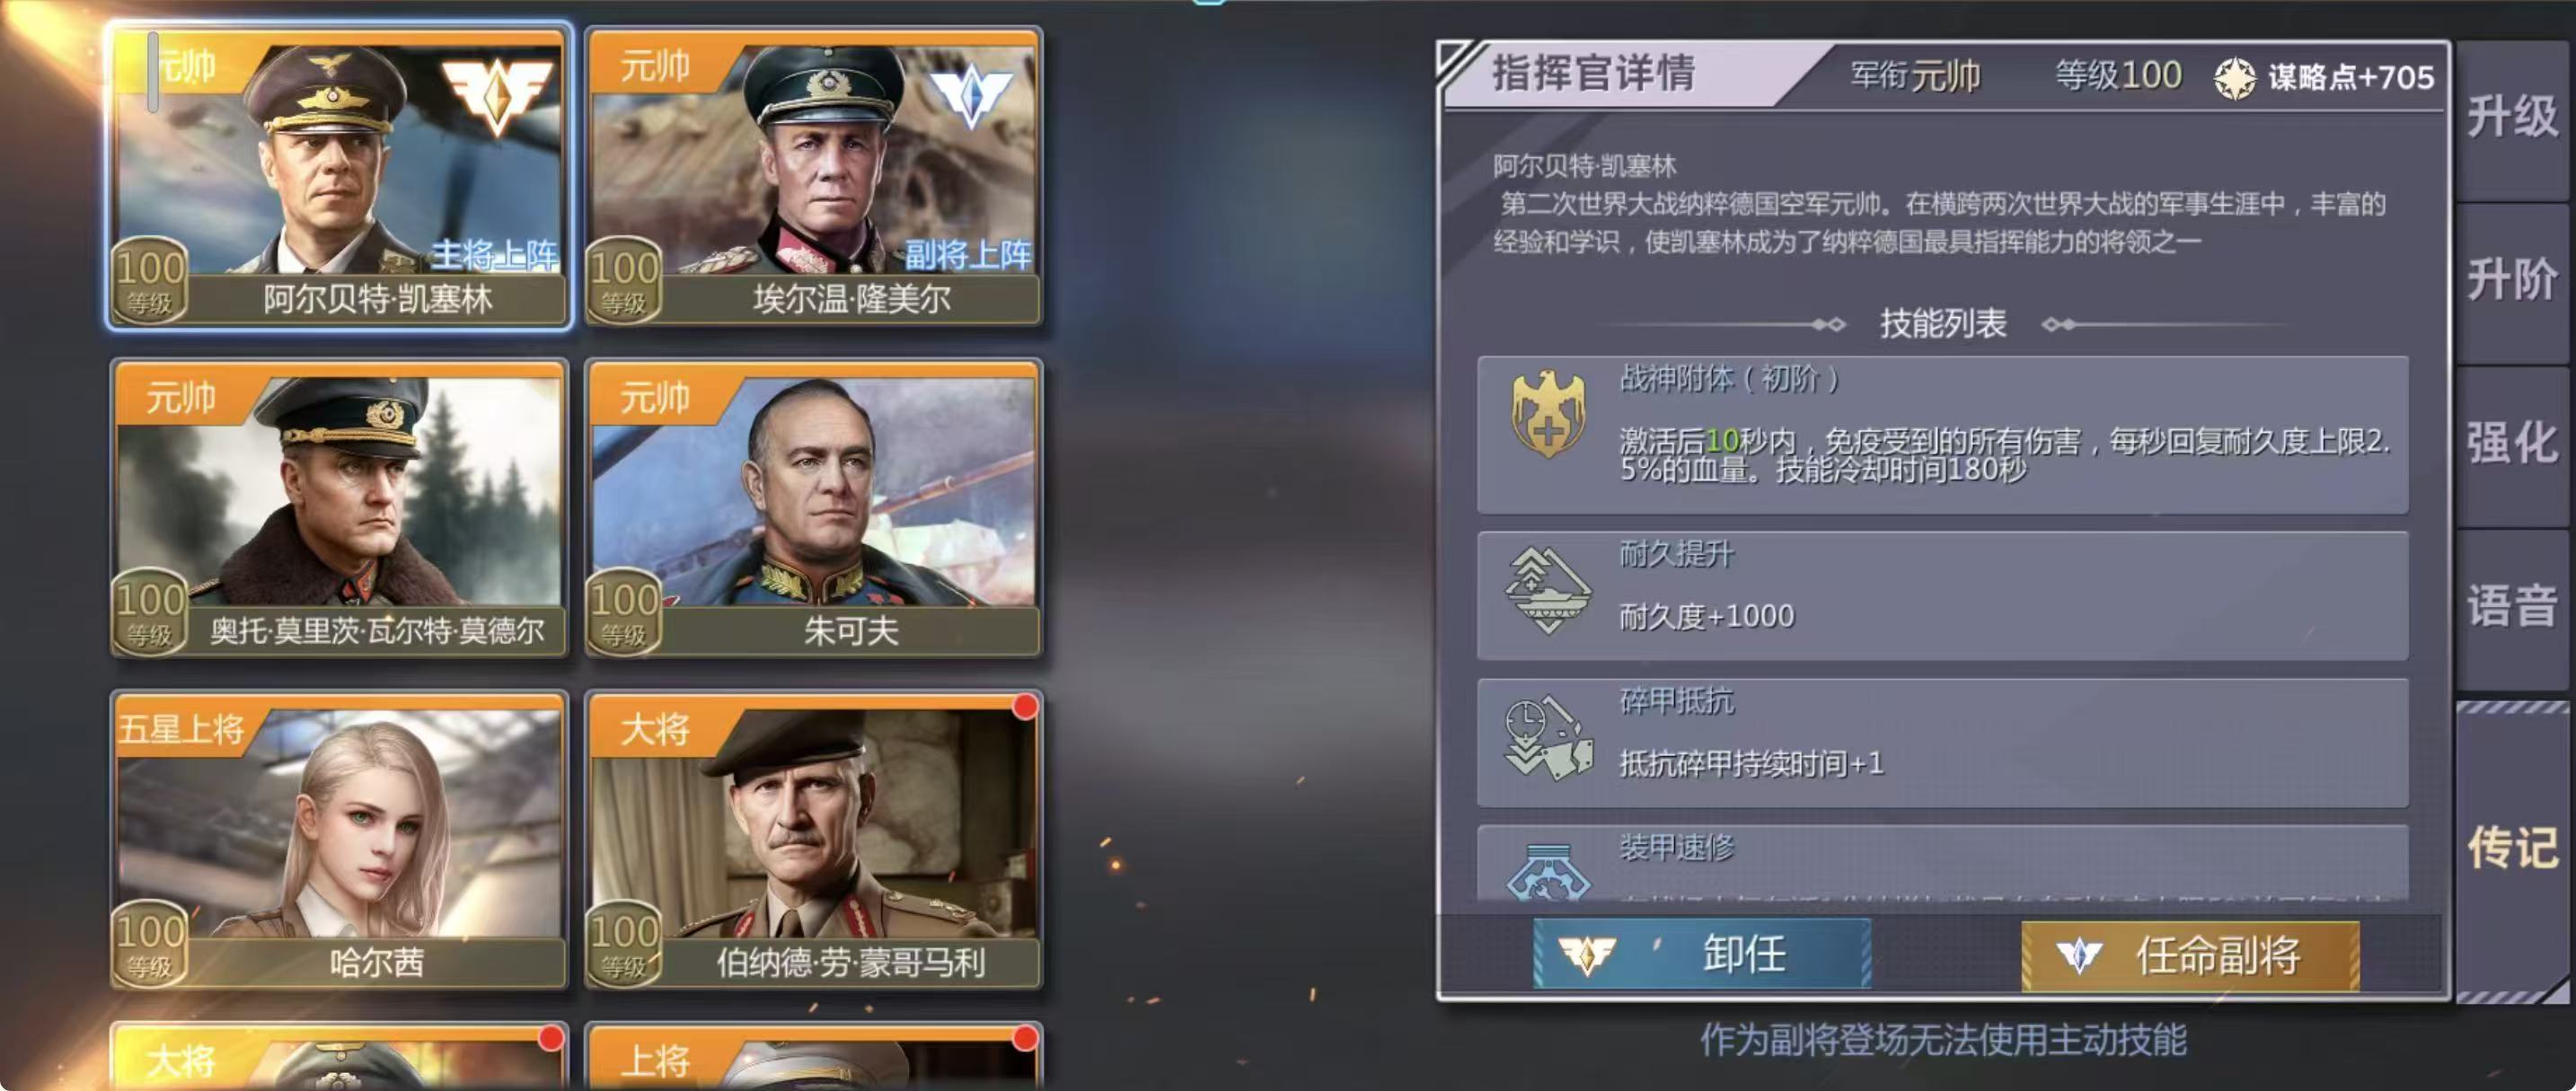Screen dimensions: 2576x1091
Task: Select commander 哈尔茜 portrait card
Action: pos(340,841)
